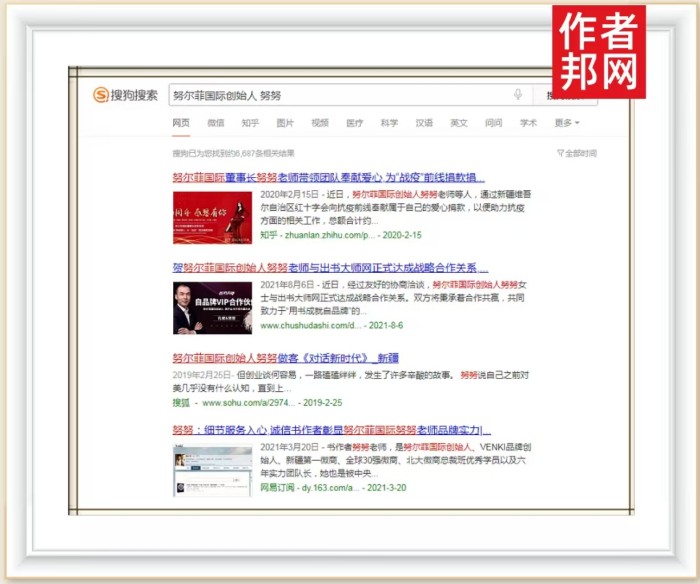Select the 科学 science tab
This screenshot has width=700, height=584.
point(389,123)
